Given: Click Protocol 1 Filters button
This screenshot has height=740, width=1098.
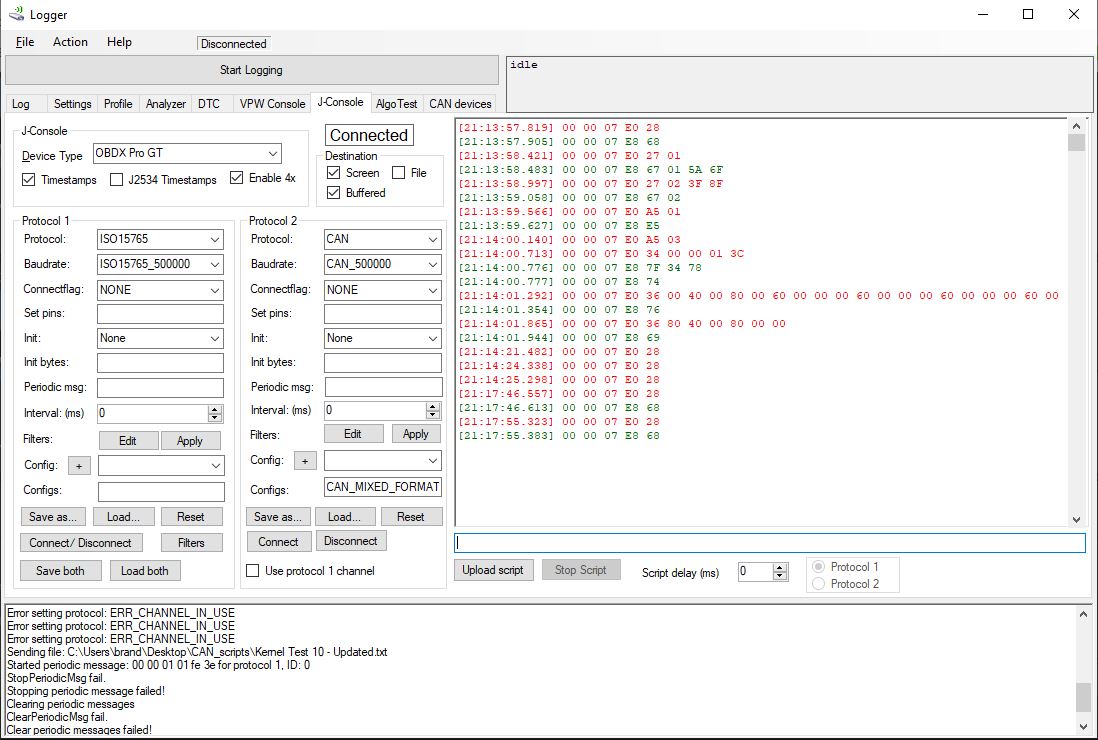Looking at the screenshot, I should (191, 543).
